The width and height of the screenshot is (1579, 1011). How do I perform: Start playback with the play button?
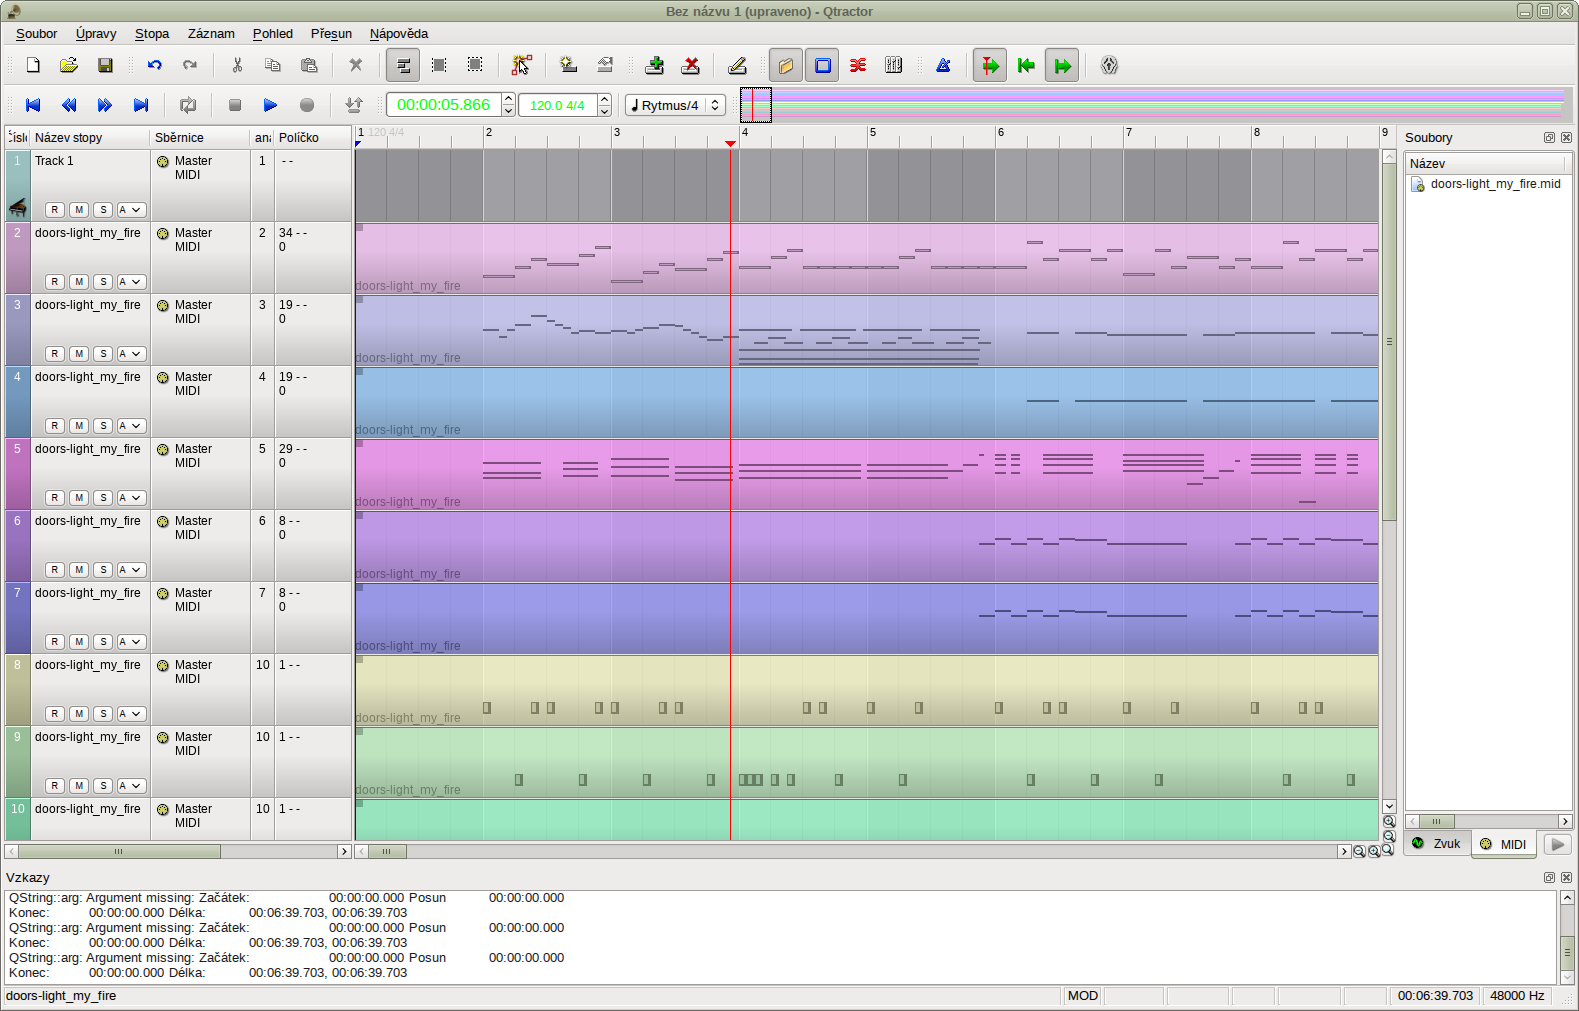pos(270,105)
